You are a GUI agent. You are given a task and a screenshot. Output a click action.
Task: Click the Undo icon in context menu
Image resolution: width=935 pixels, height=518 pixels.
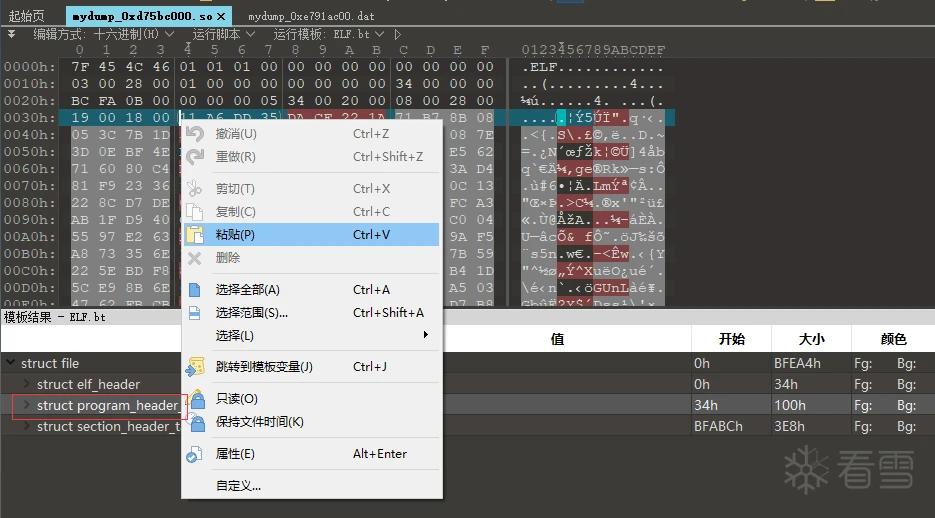194,134
